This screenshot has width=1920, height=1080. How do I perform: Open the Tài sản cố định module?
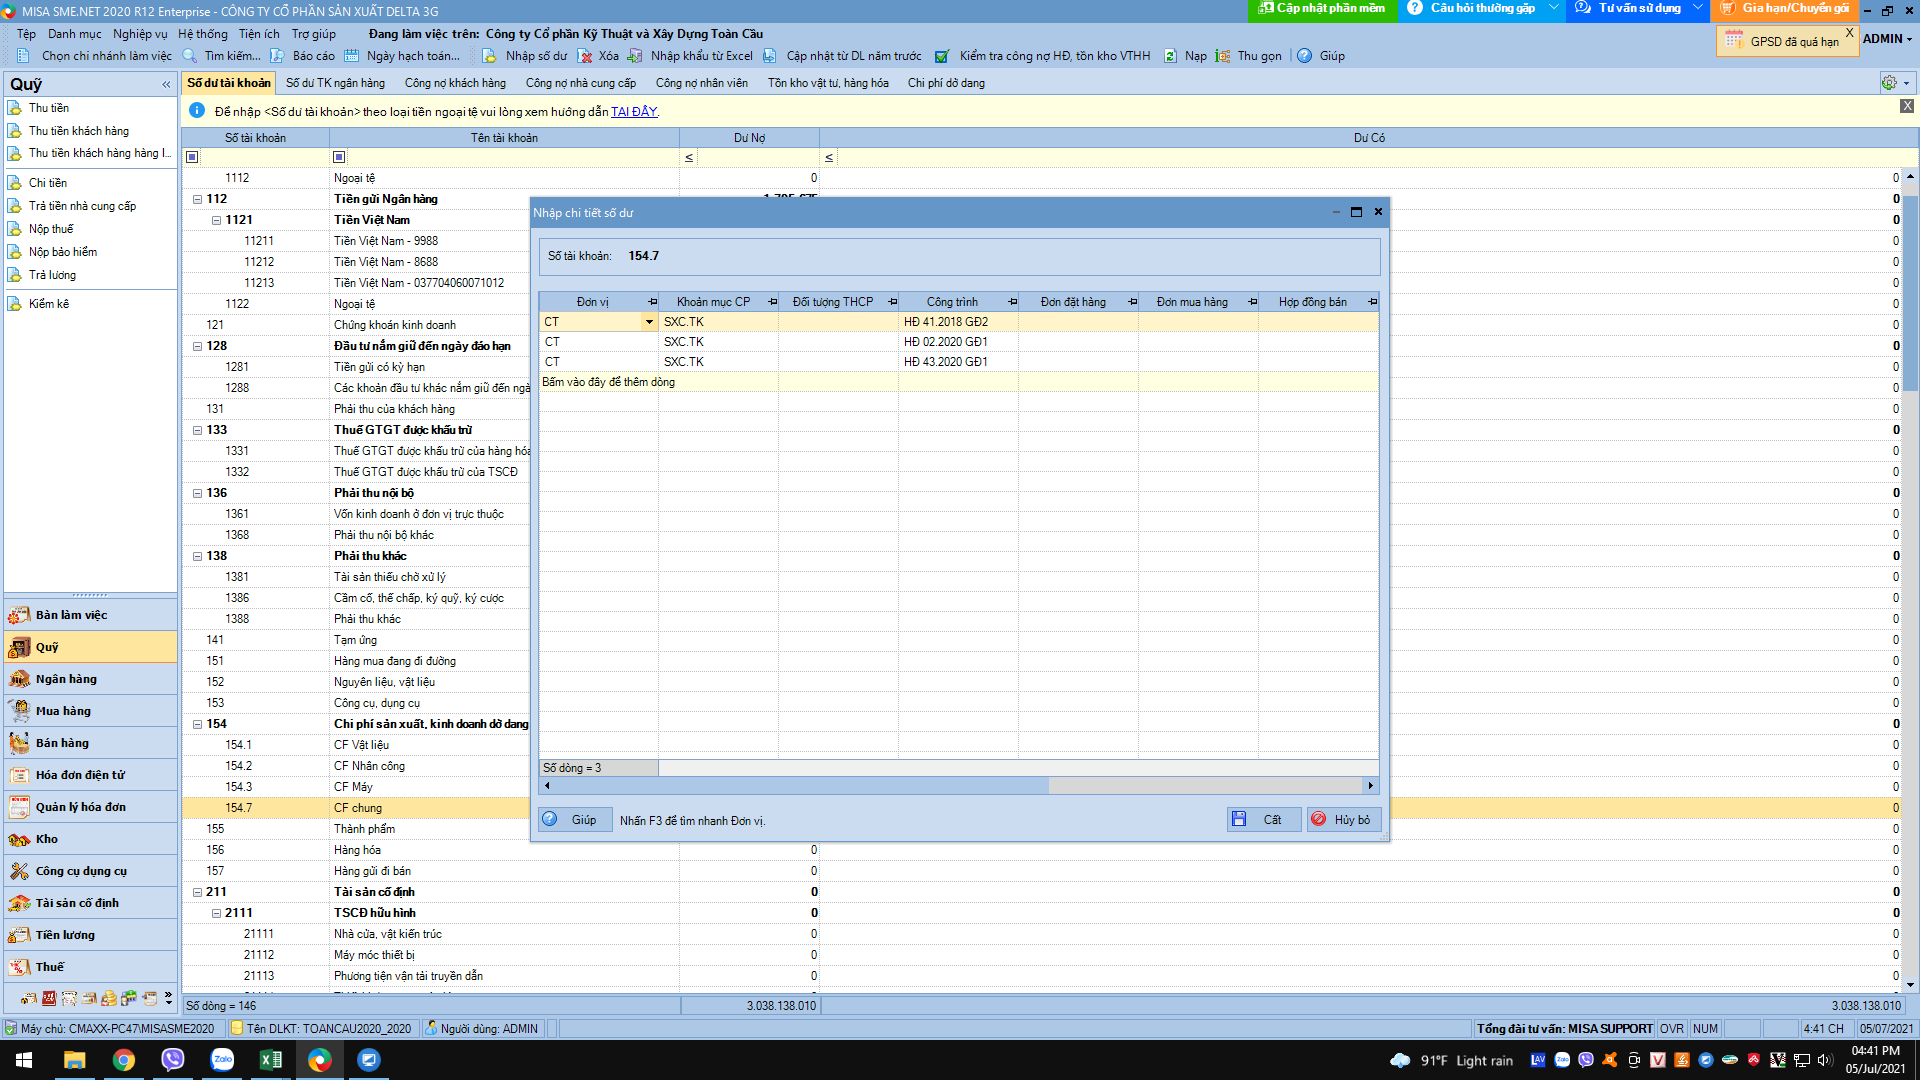pos(76,903)
